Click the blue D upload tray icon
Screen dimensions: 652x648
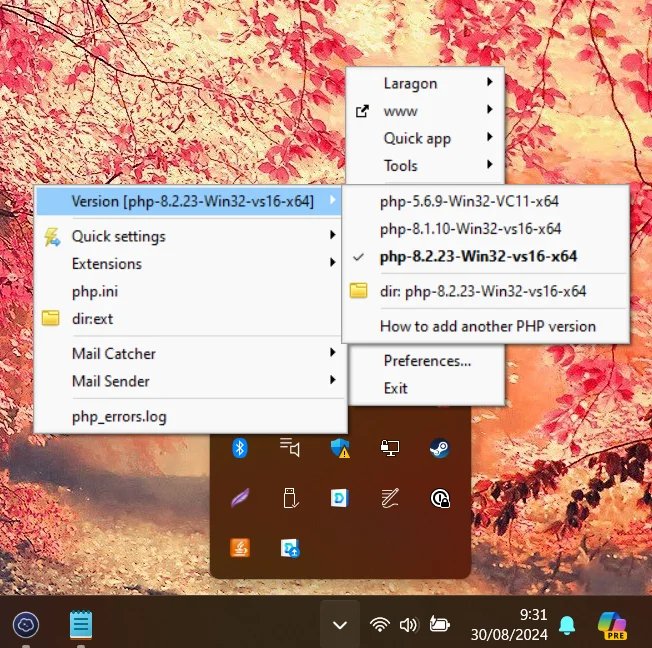click(x=290, y=548)
